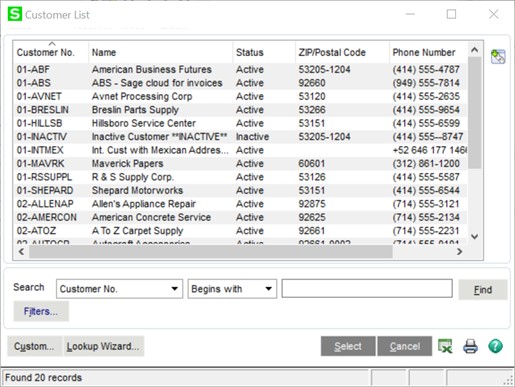The width and height of the screenshot is (515, 387).
Task: Click the name Breslin Parts Supply
Action: coord(135,110)
